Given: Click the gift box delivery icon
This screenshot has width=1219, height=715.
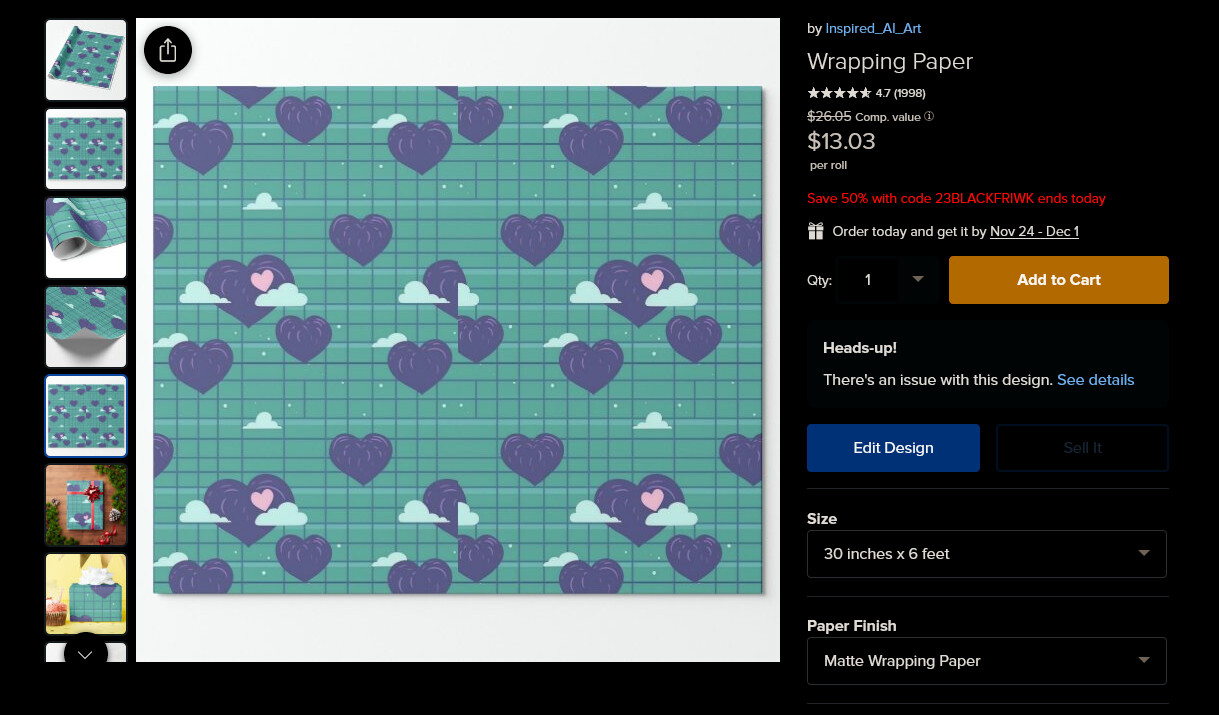Looking at the screenshot, I should (816, 231).
